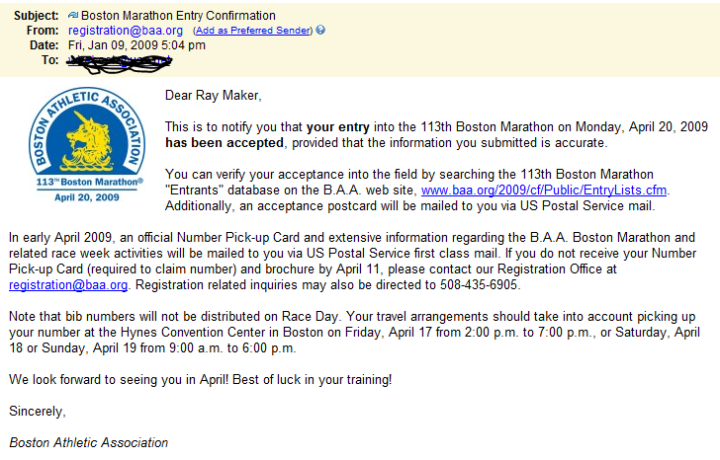This screenshot has height=460, width=720.
Task: Open the www.baa.org EntryLists.cfm link
Action: pos(544,190)
